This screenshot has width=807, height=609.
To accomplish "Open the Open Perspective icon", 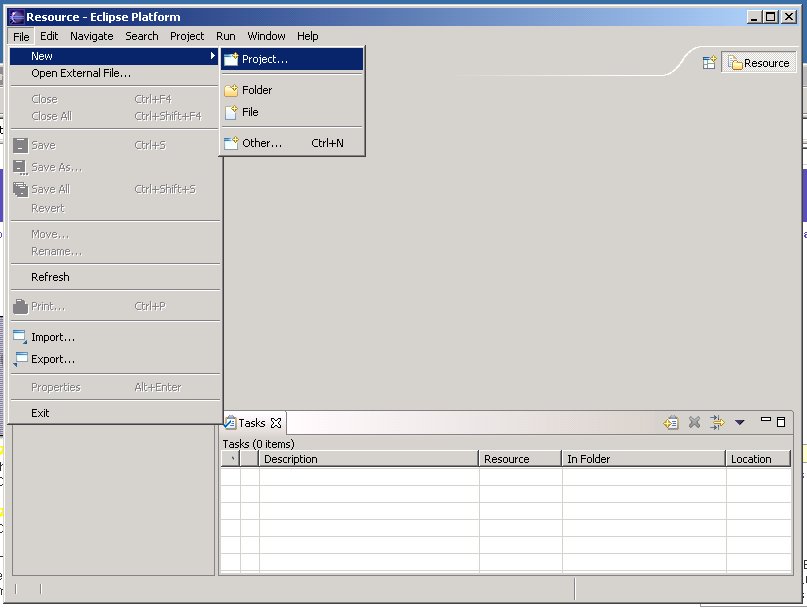I will pyautogui.click(x=709, y=63).
